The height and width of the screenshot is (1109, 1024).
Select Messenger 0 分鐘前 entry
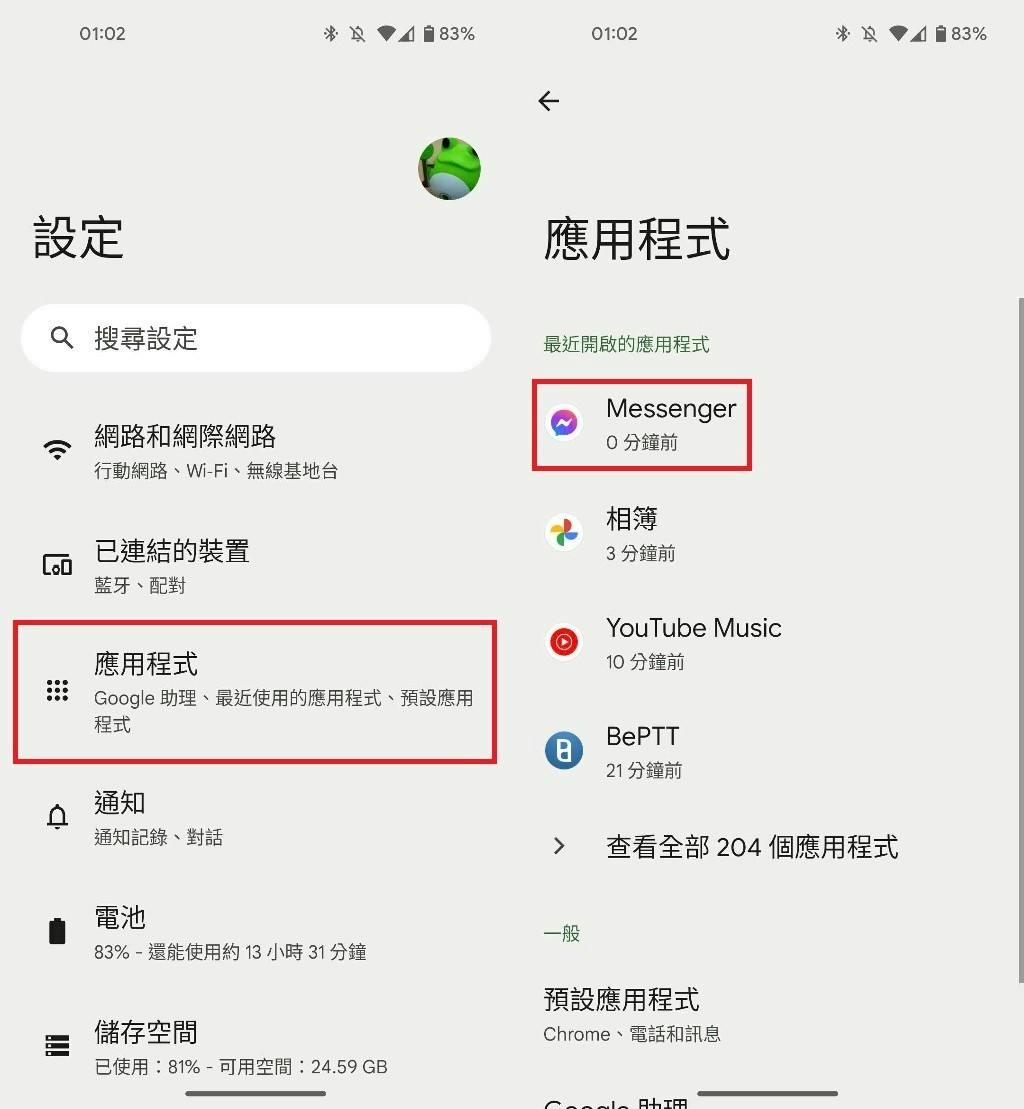tap(642, 424)
